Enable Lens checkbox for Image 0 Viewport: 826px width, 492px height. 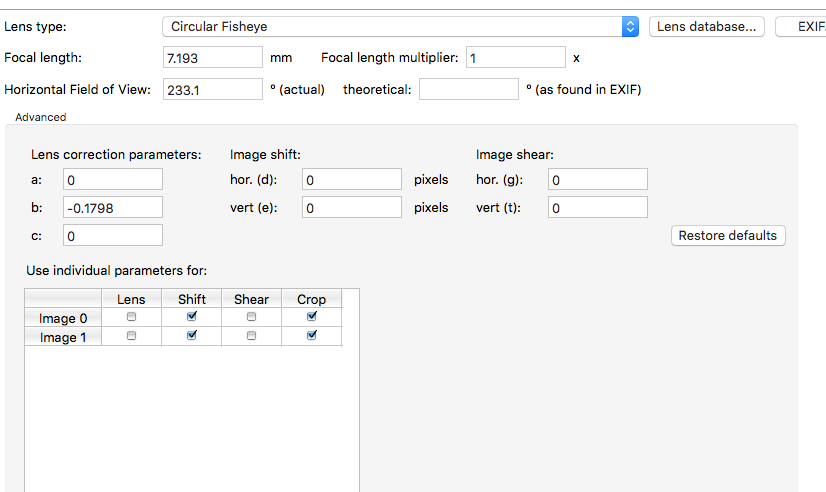pos(131,317)
